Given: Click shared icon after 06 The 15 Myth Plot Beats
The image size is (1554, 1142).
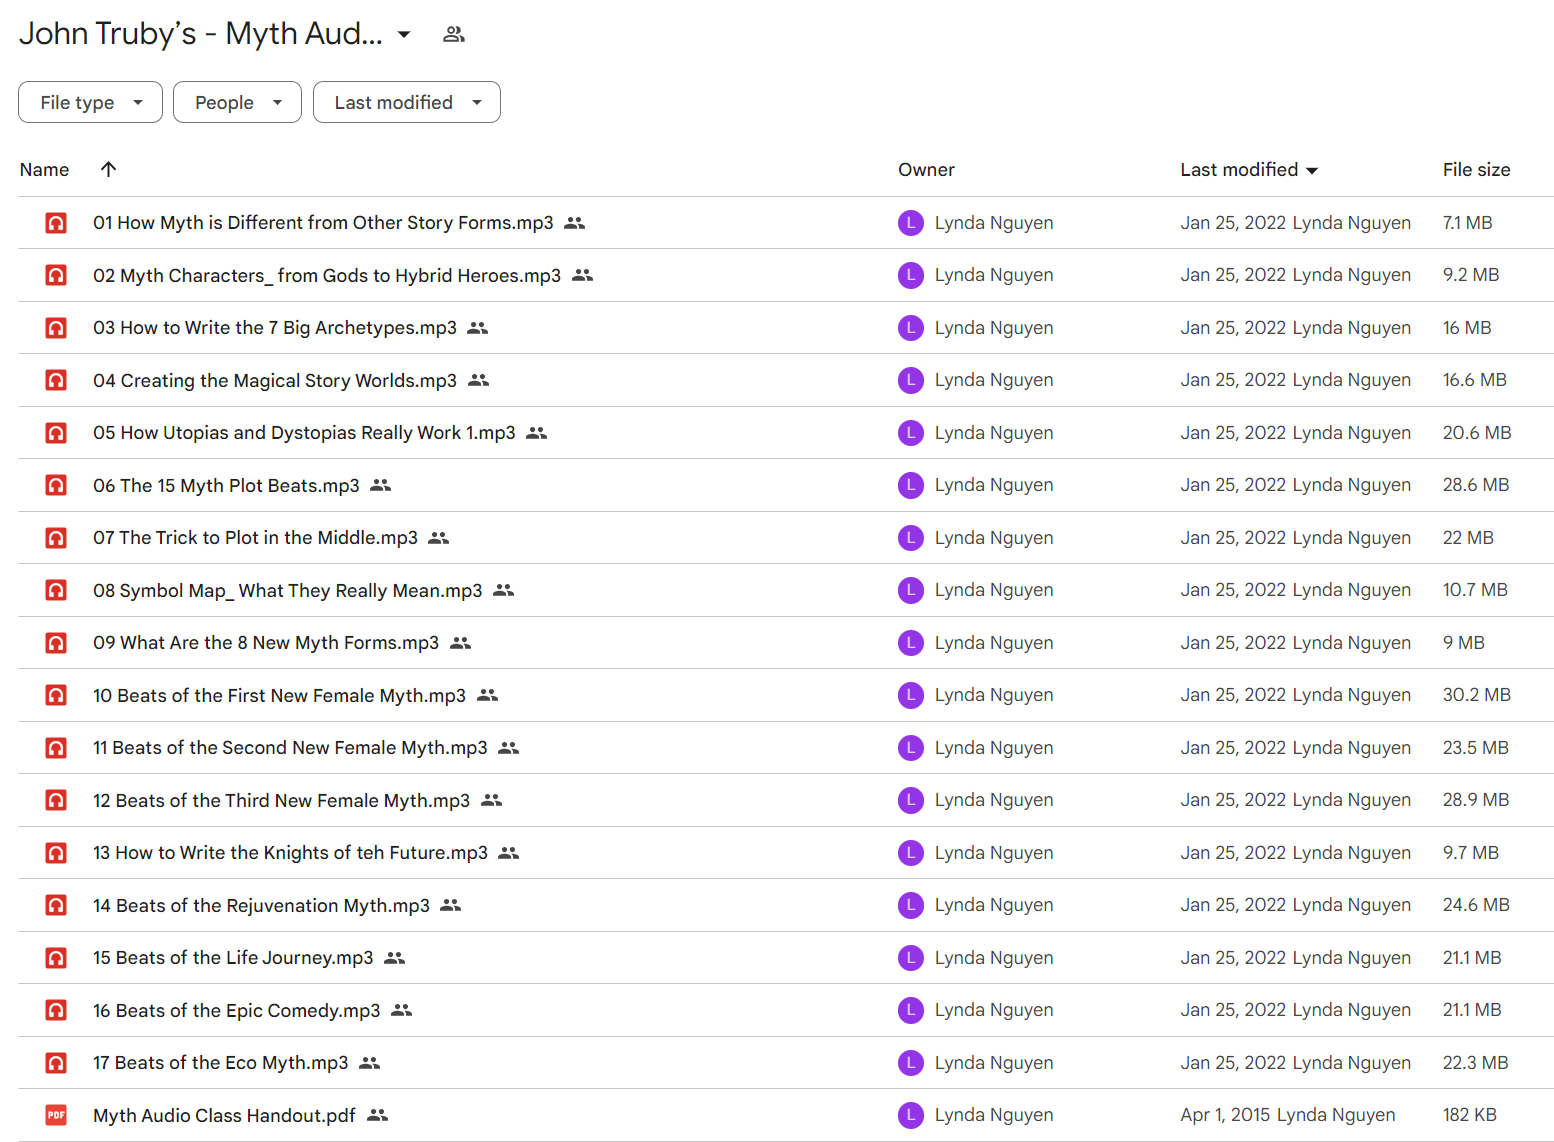Looking at the screenshot, I should tap(380, 485).
